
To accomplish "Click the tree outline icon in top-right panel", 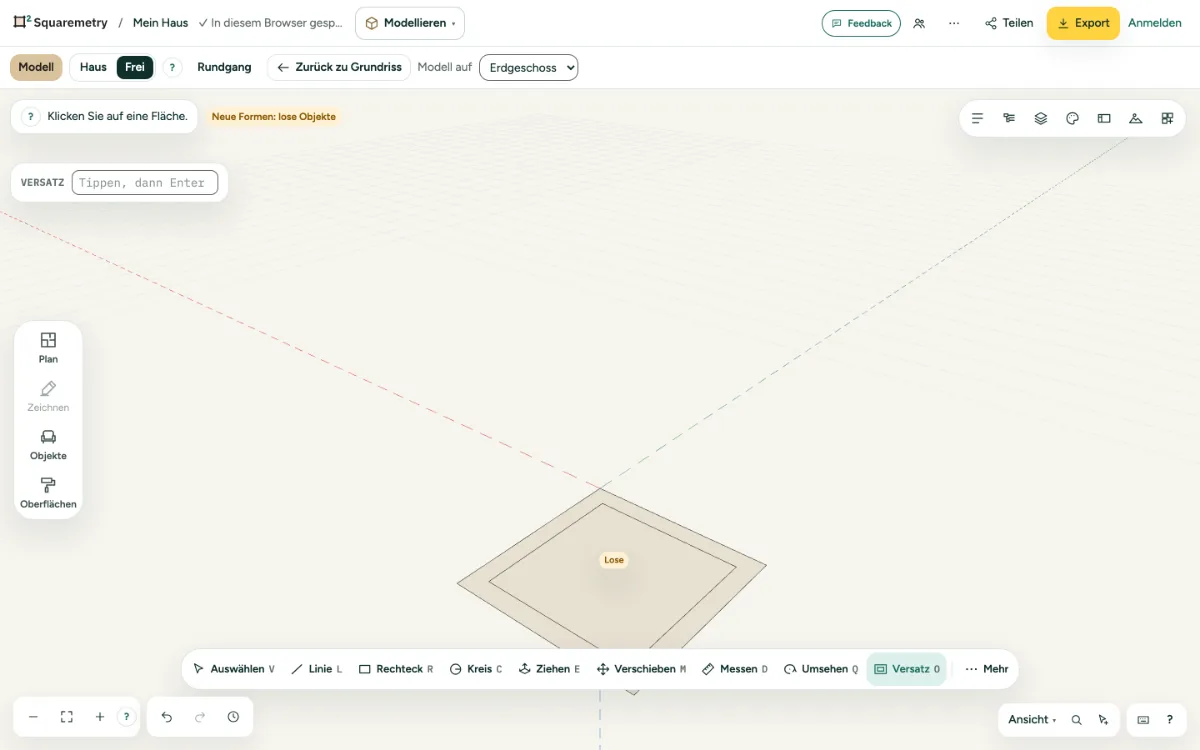I will pyautogui.click(x=1009, y=118).
